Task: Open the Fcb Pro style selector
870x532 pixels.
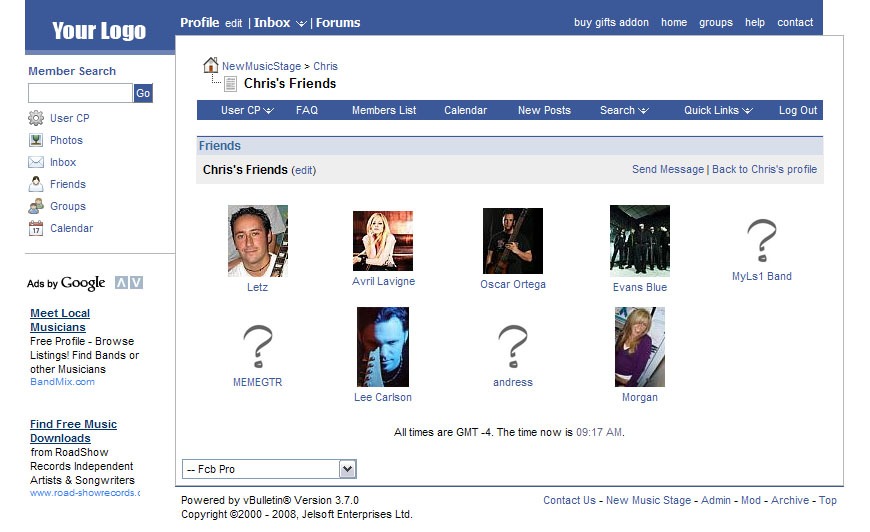Action: 269,469
